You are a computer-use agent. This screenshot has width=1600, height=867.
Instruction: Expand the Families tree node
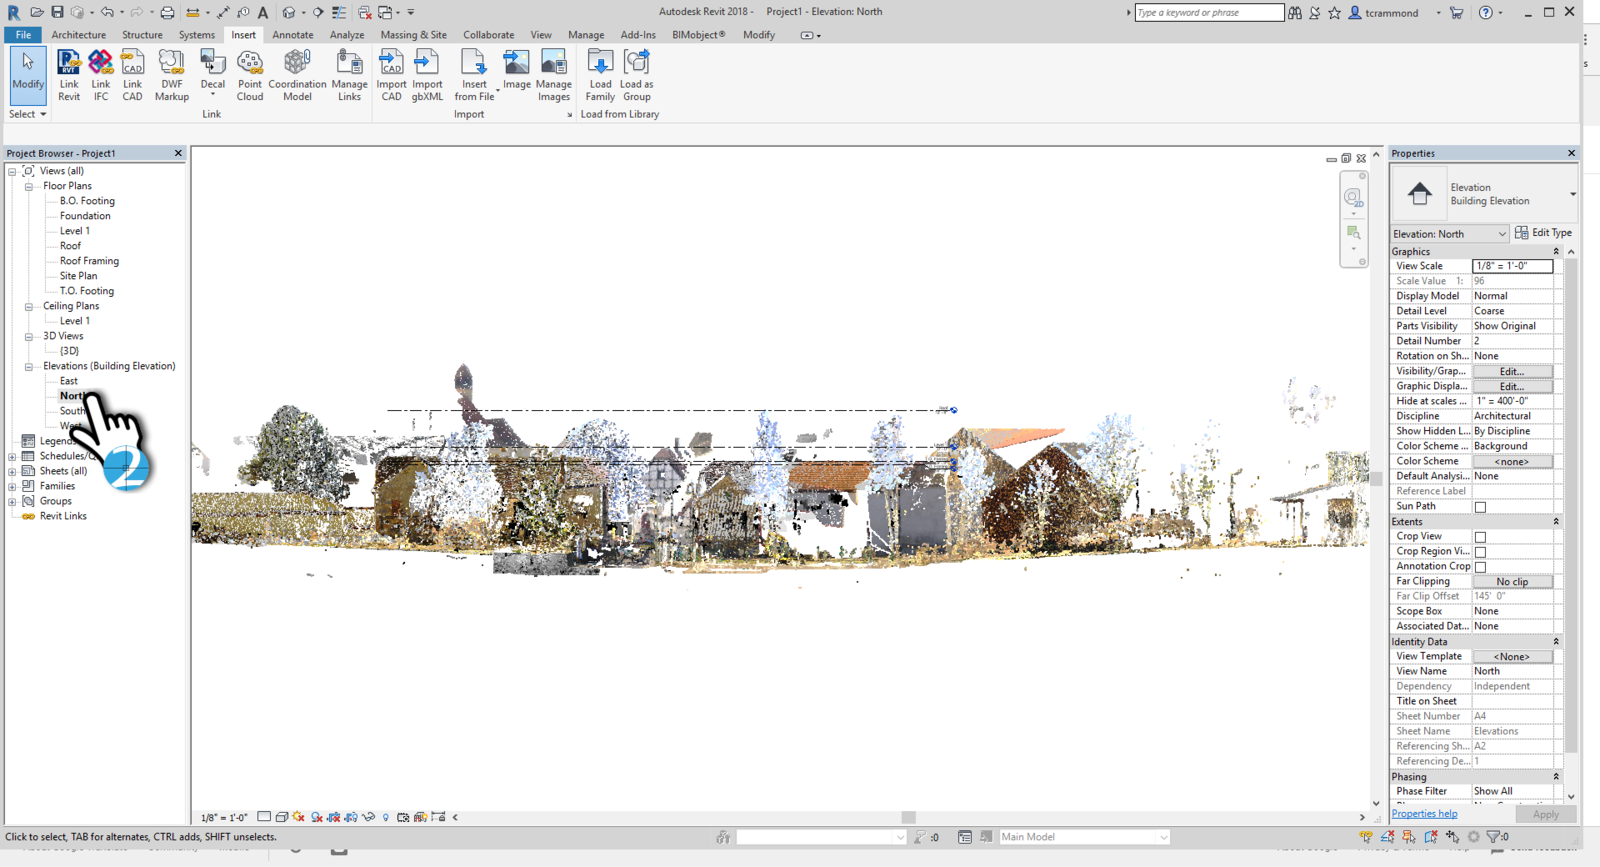coord(12,486)
